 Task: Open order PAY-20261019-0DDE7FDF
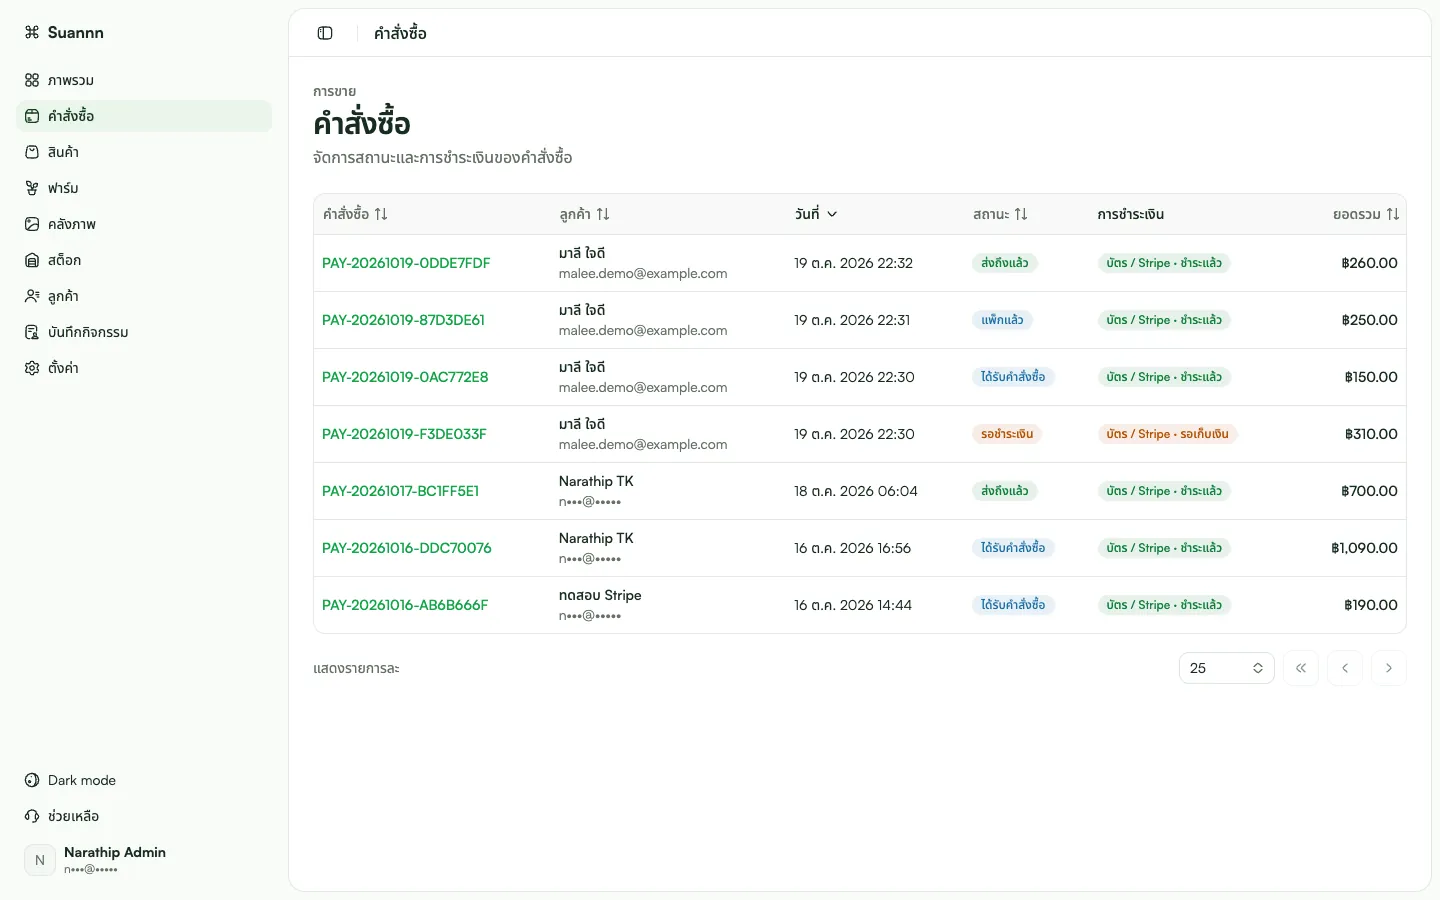(406, 263)
